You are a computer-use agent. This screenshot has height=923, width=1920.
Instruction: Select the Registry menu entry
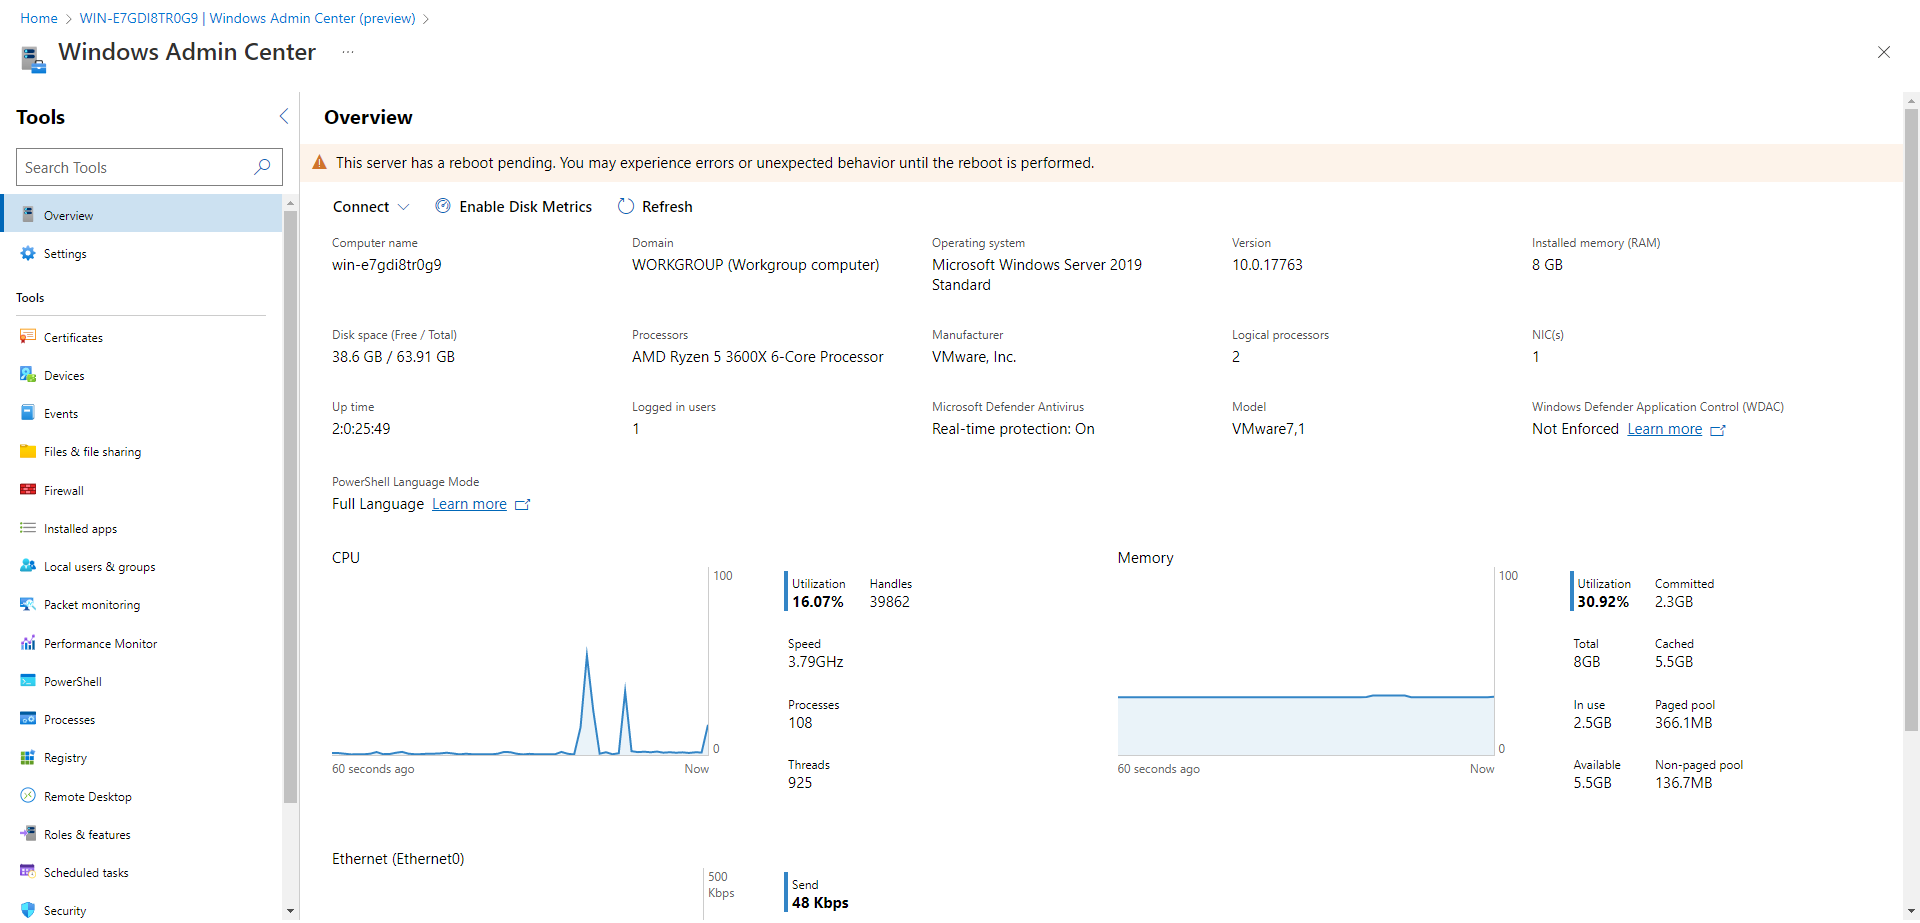click(141, 757)
